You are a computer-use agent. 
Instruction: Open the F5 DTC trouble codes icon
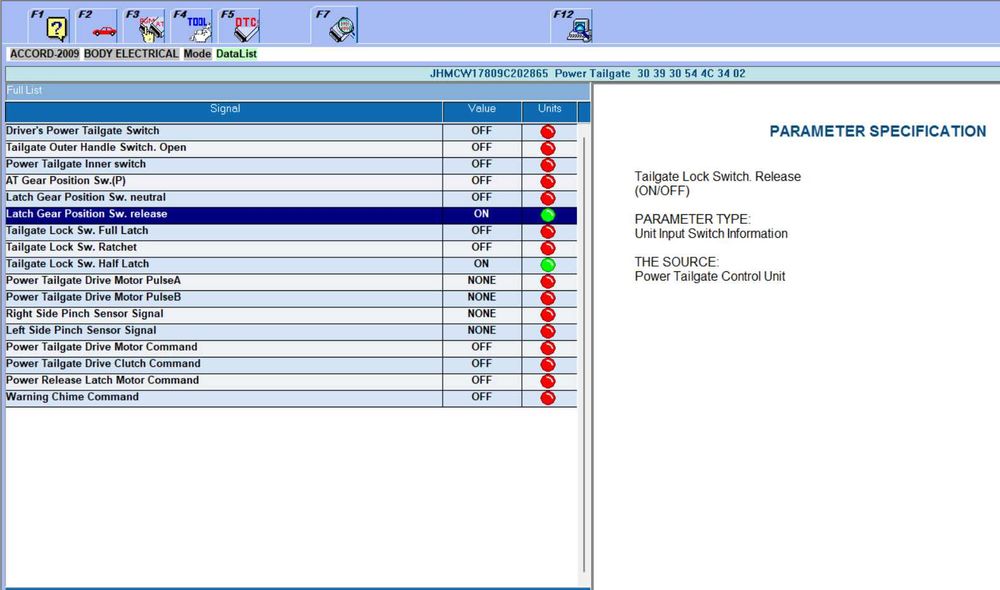[247, 27]
